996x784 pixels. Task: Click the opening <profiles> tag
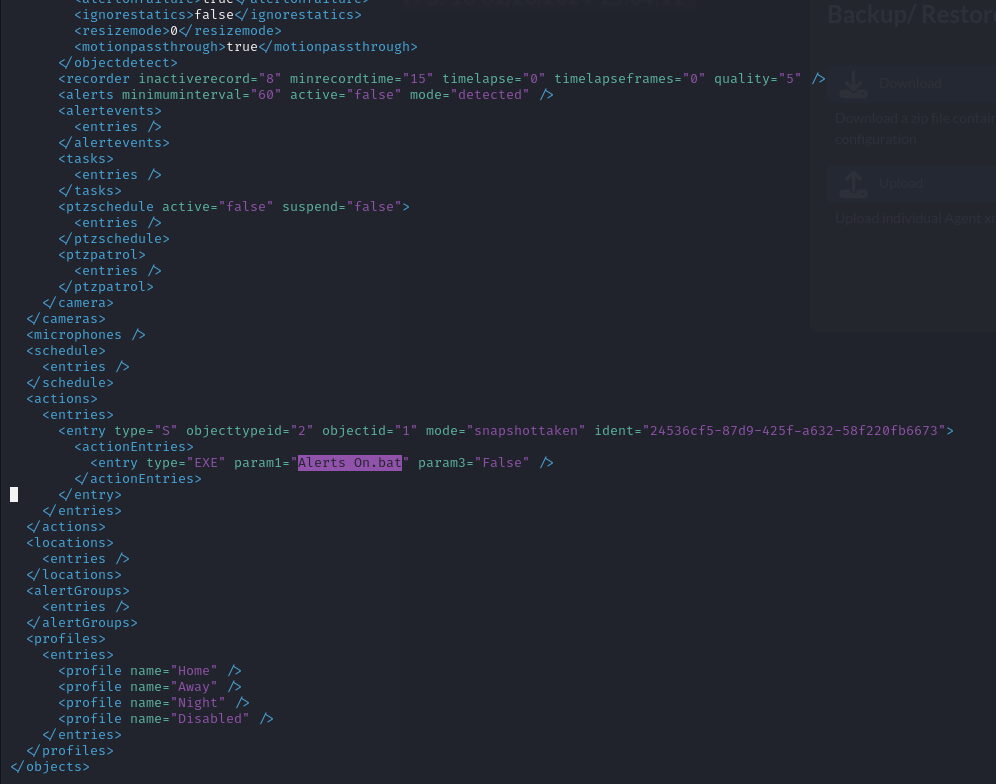coord(66,639)
